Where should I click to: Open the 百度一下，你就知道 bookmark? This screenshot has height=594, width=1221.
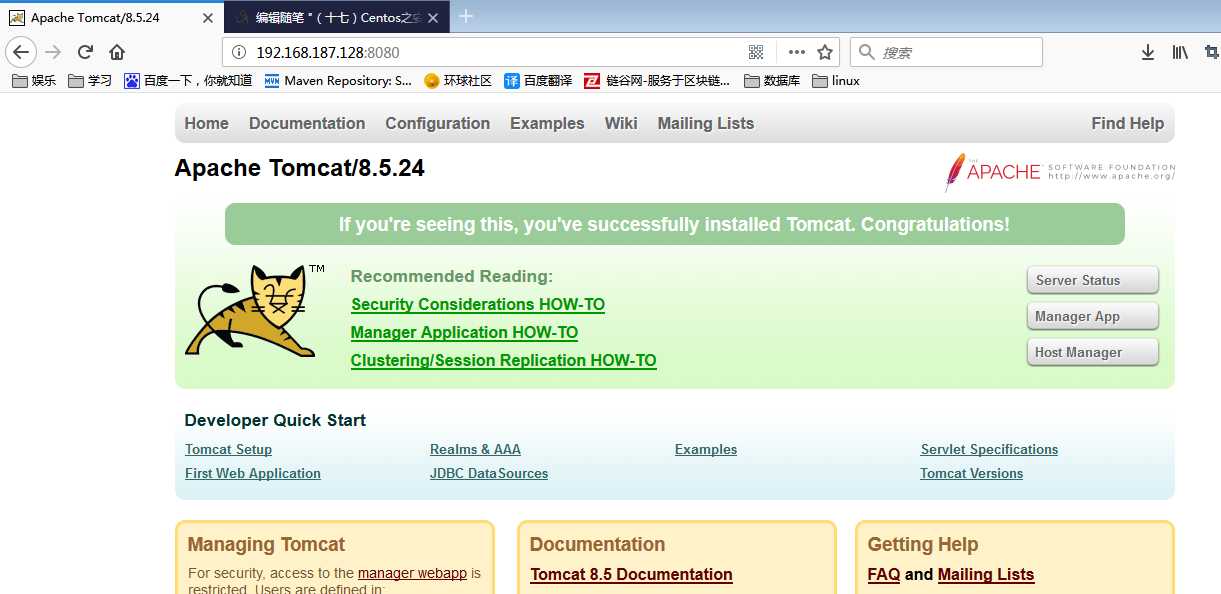[188, 81]
